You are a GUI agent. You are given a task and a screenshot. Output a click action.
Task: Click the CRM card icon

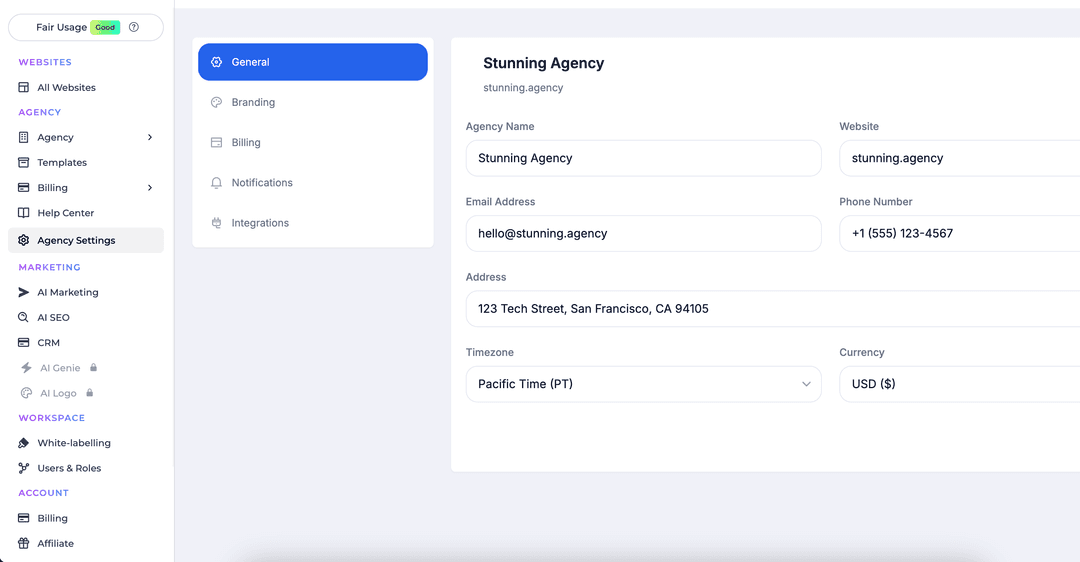click(x=23, y=342)
